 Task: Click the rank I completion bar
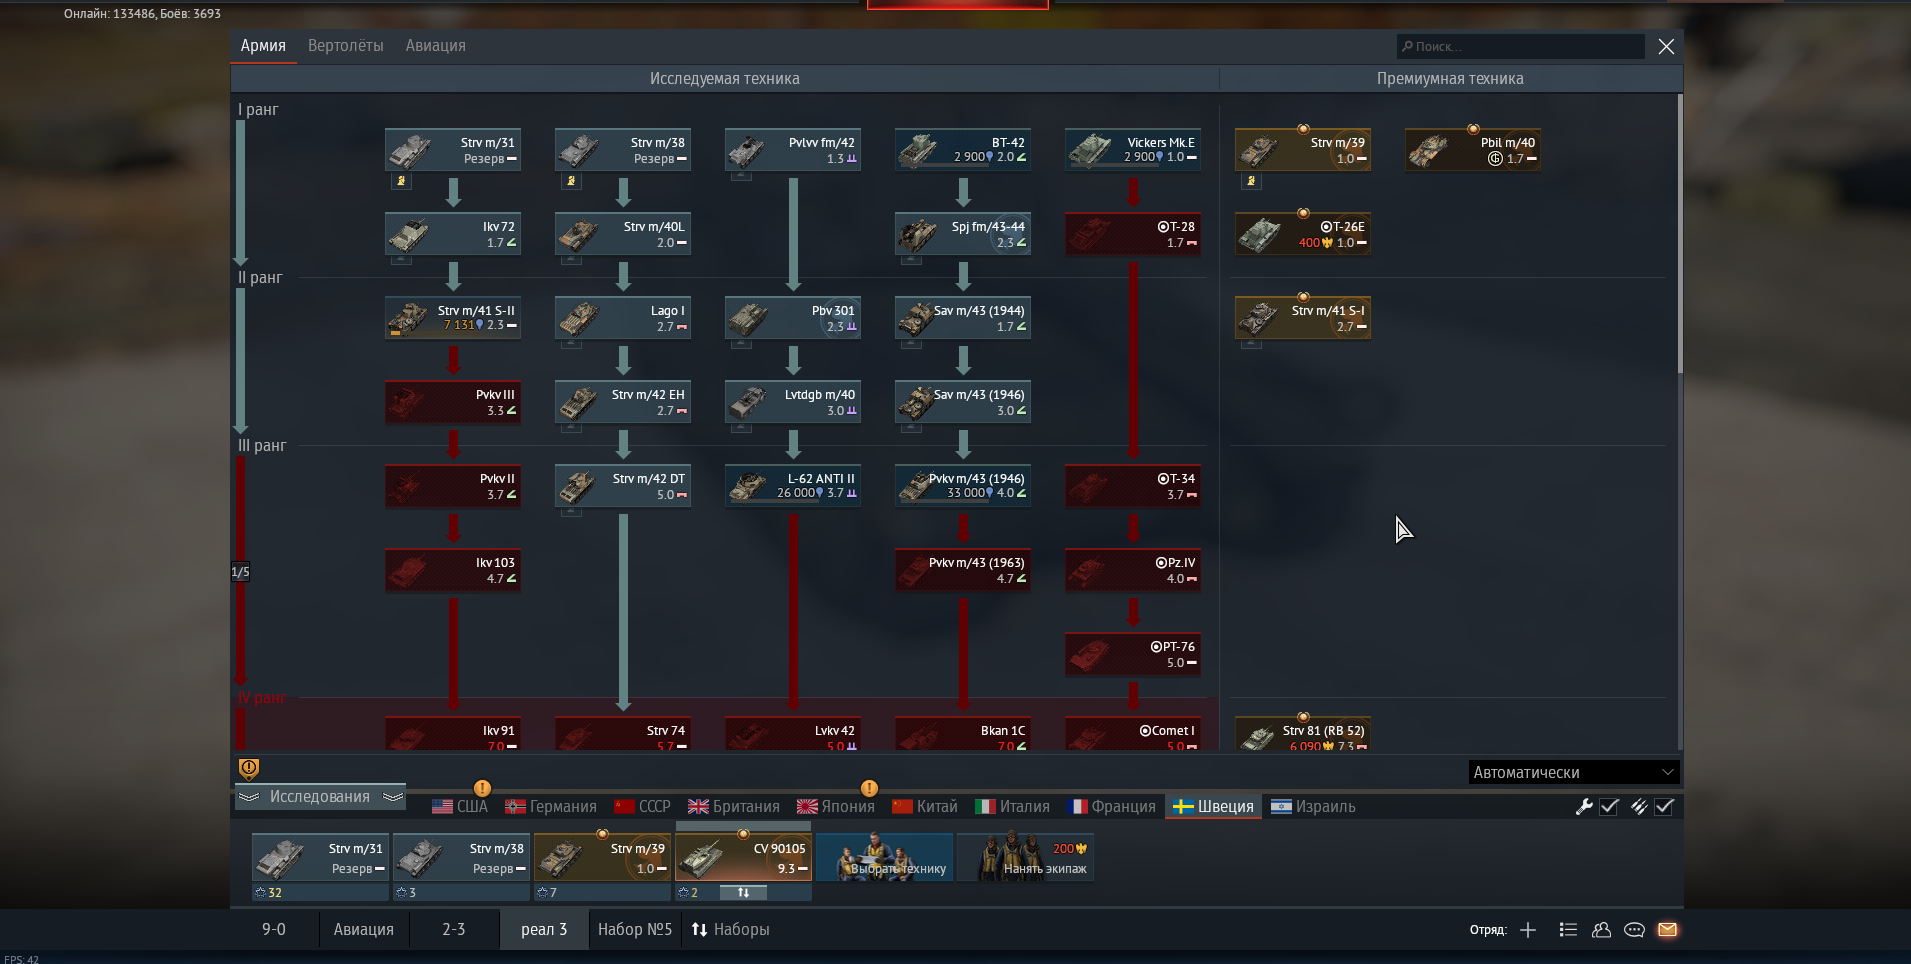[x=240, y=192]
